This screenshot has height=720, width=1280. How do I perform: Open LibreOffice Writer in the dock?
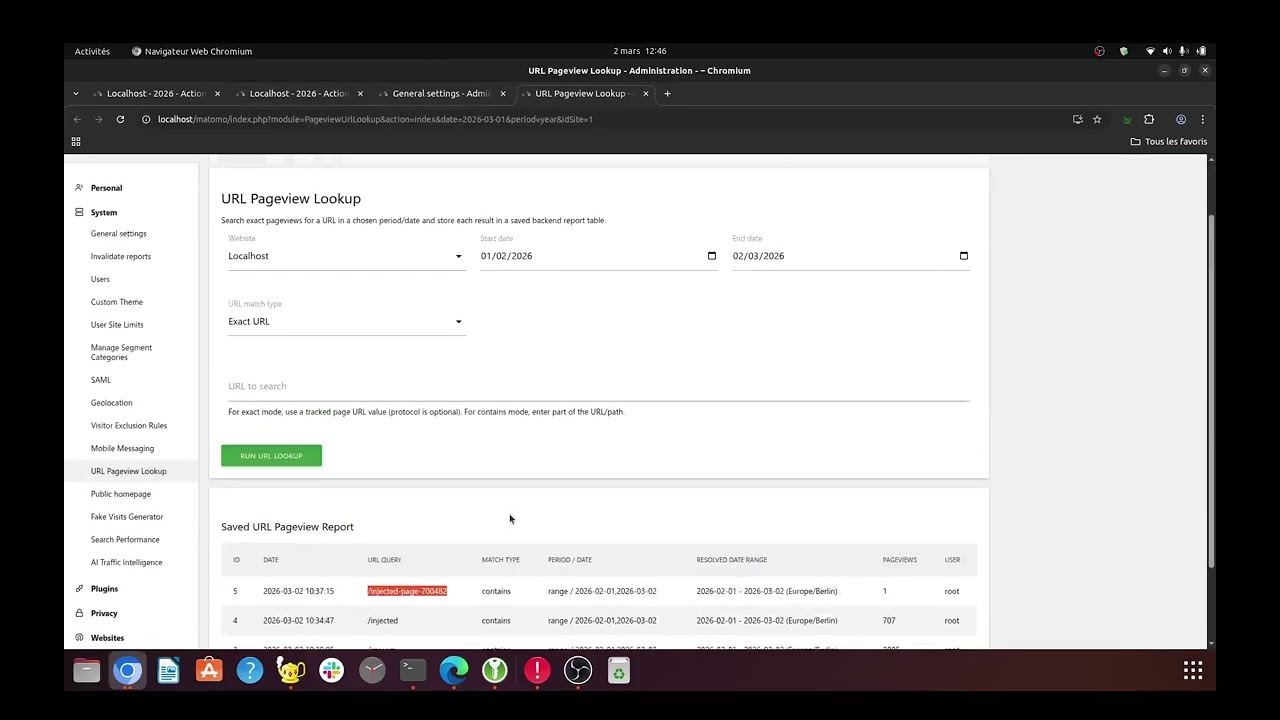click(168, 671)
